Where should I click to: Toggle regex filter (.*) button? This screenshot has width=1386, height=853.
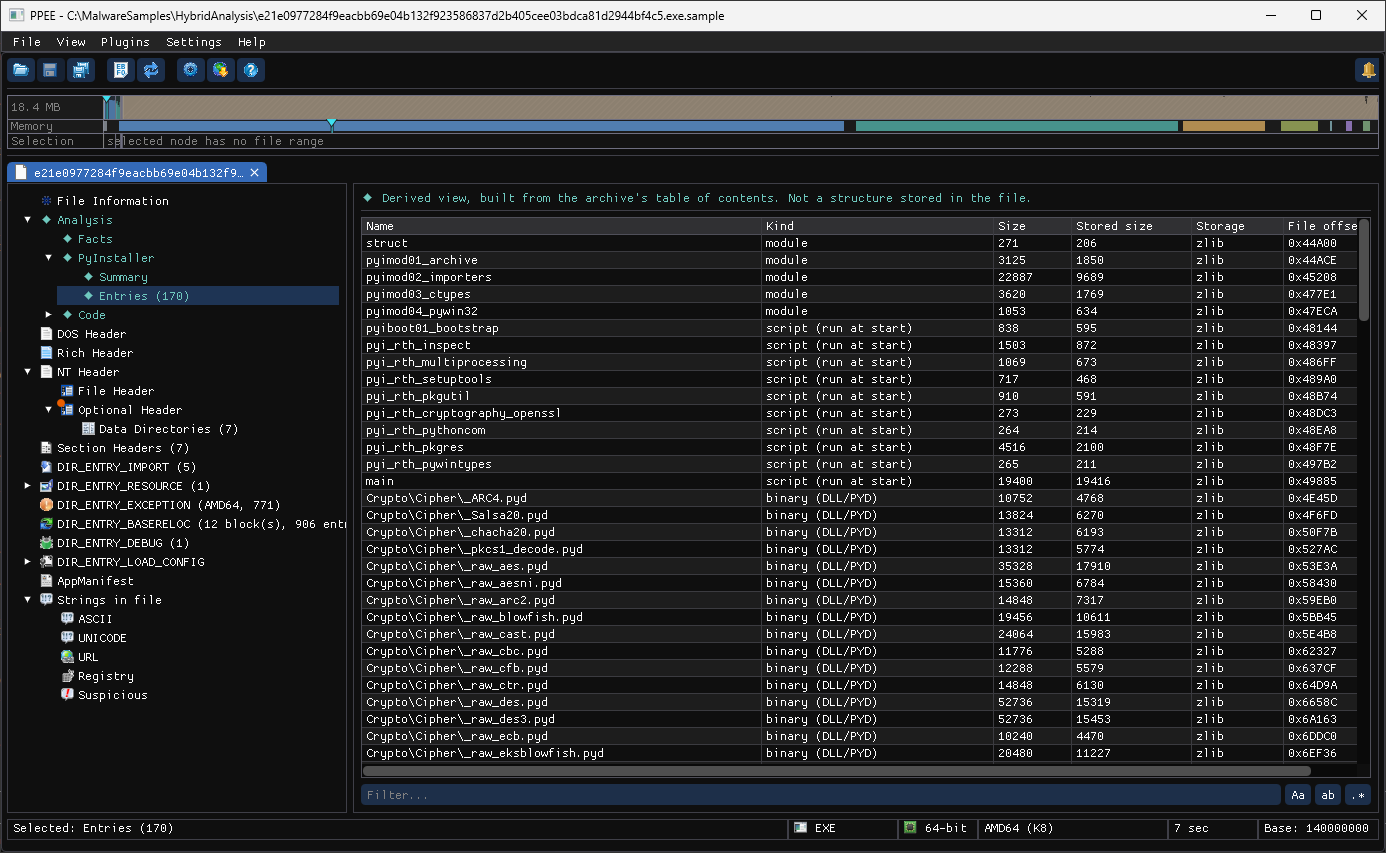pyautogui.click(x=1358, y=795)
